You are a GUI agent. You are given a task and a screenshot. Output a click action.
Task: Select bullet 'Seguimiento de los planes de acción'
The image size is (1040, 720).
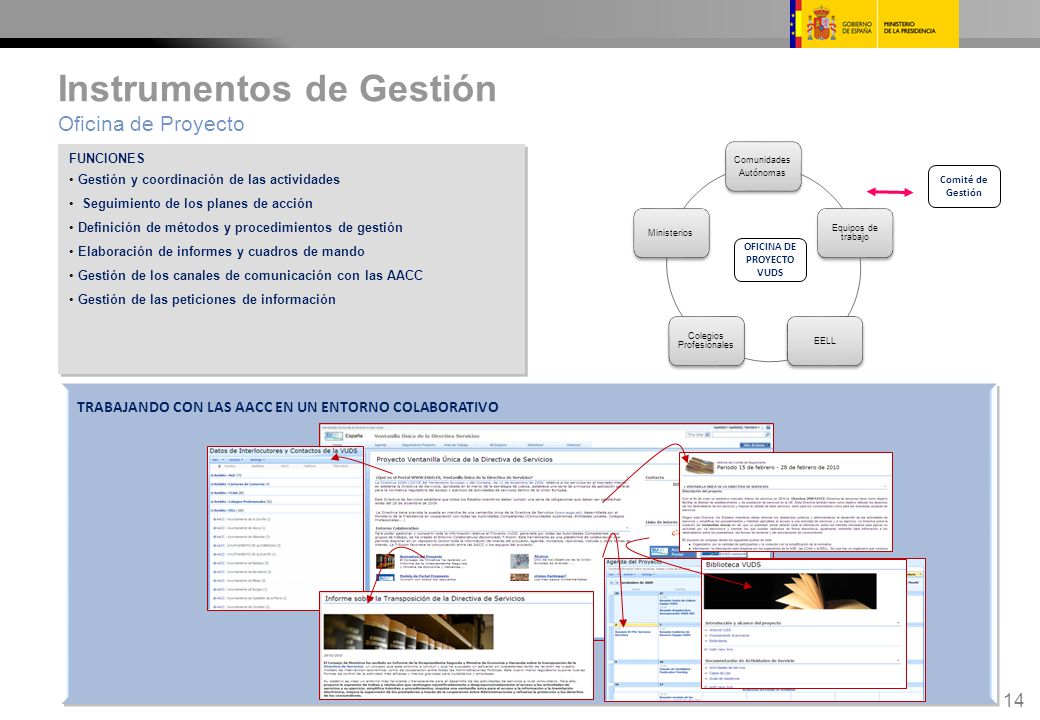tap(198, 204)
